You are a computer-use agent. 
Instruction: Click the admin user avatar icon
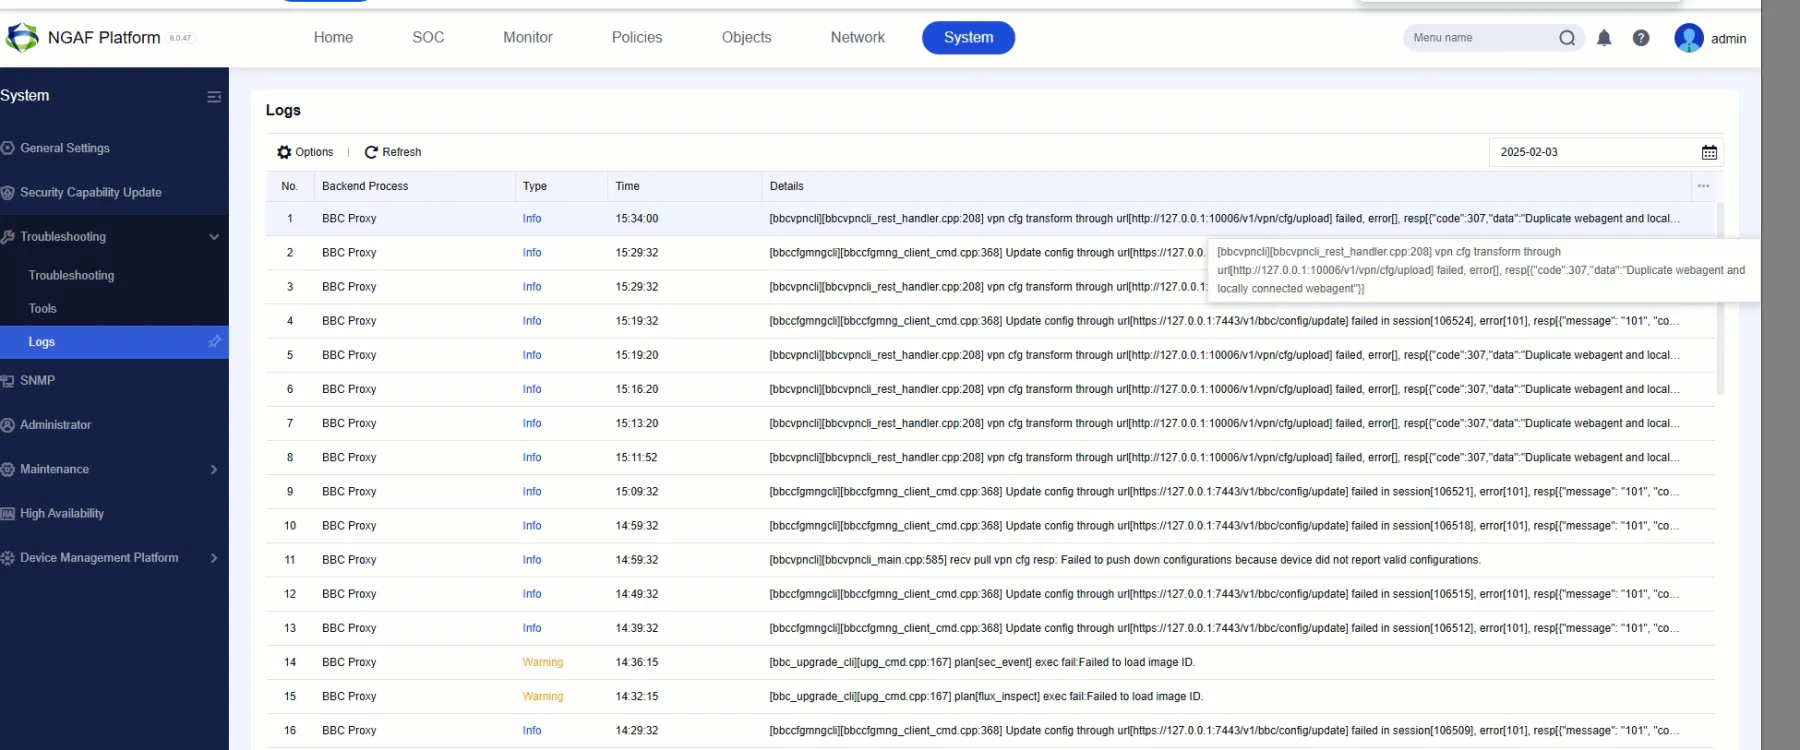[x=1688, y=38]
